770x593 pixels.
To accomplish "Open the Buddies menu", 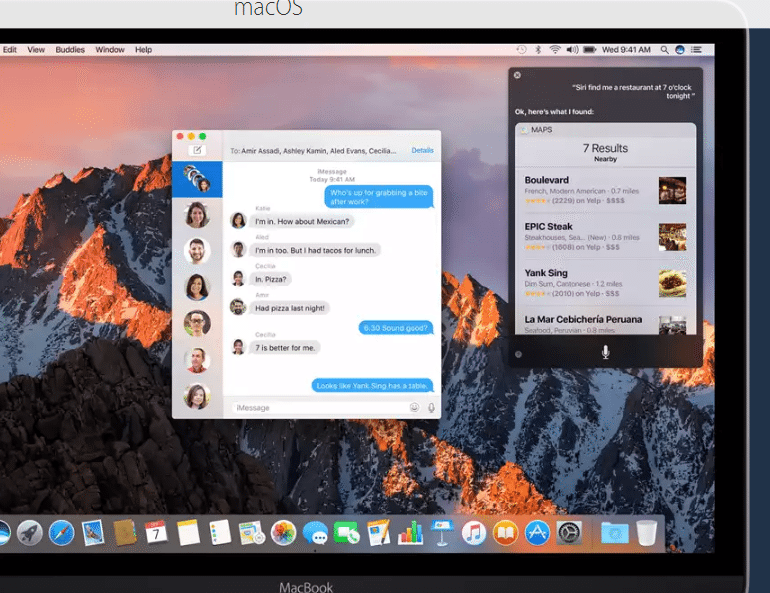I will (x=70, y=50).
